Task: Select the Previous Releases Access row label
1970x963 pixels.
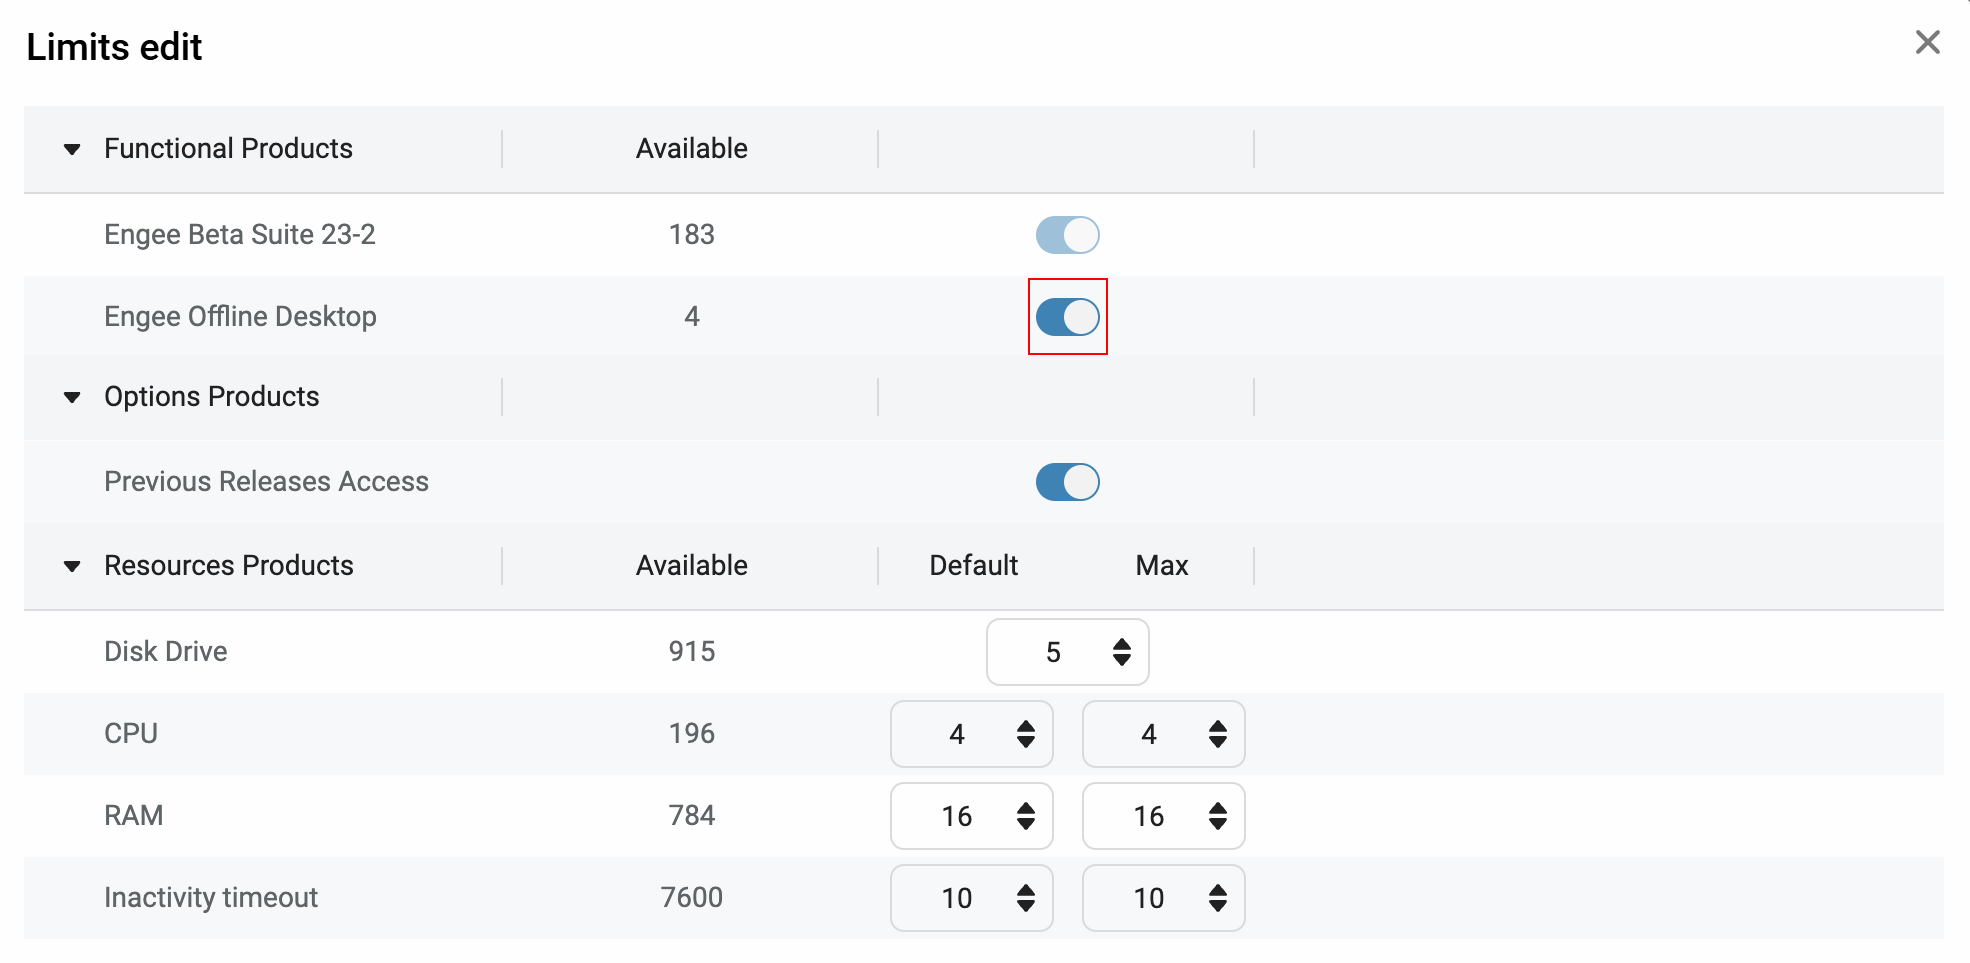Action: [x=266, y=482]
